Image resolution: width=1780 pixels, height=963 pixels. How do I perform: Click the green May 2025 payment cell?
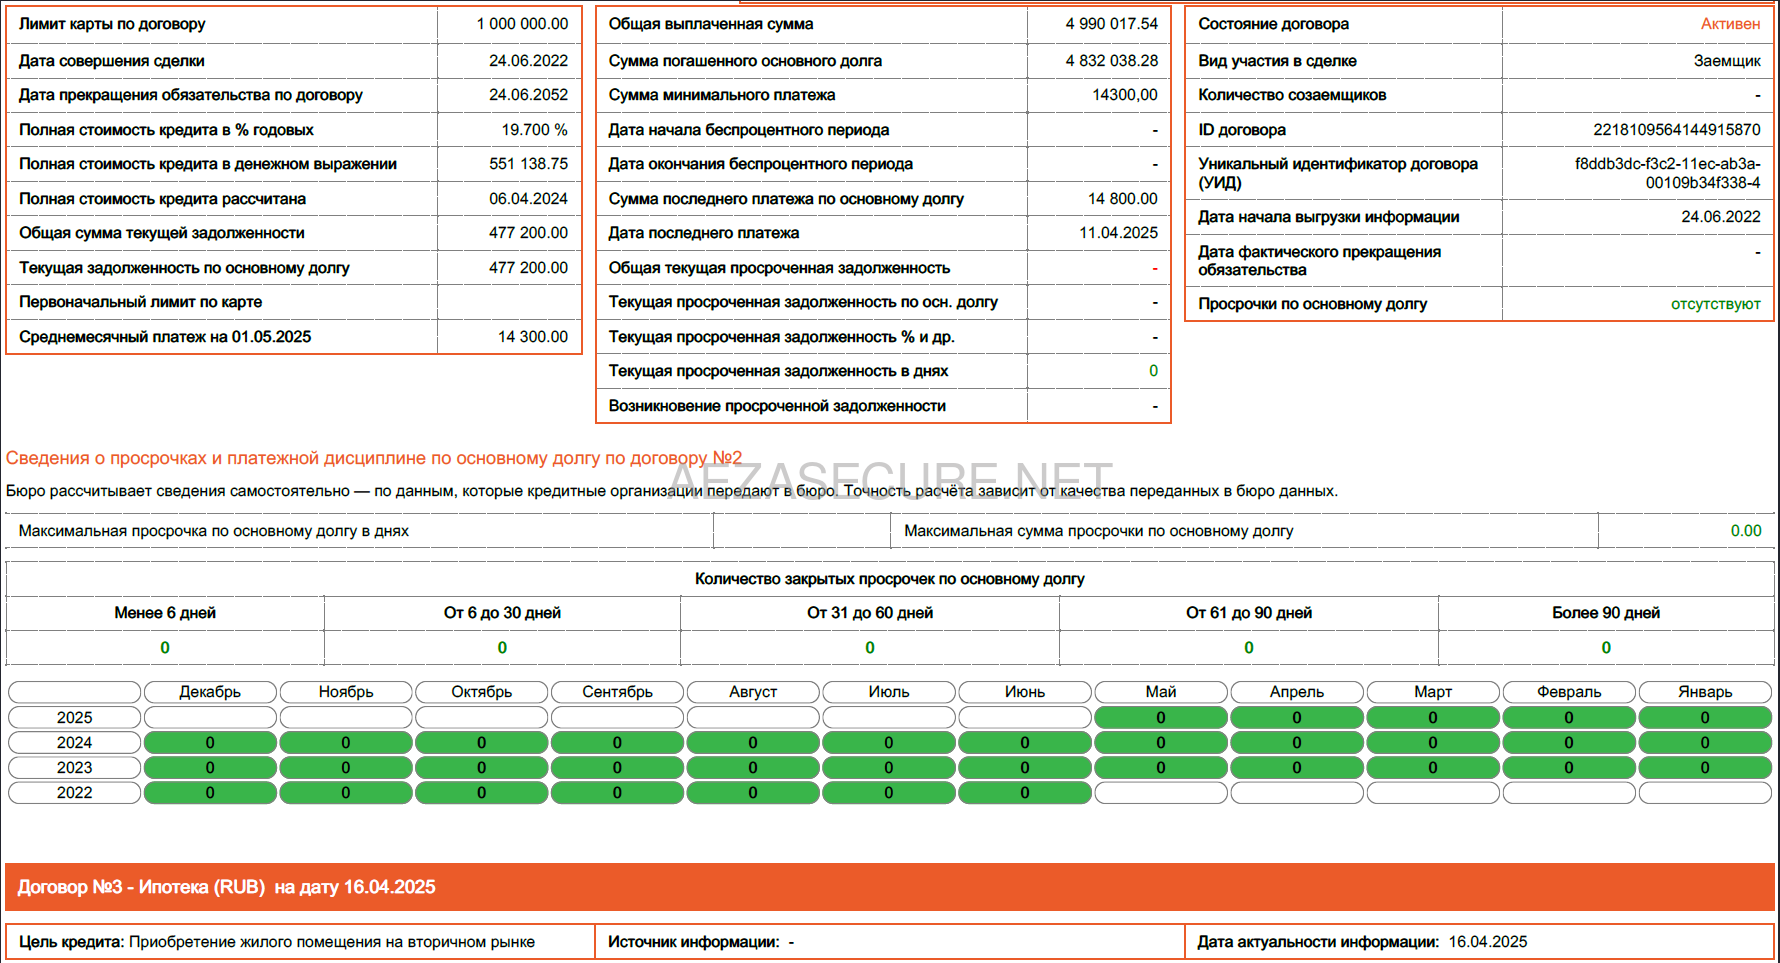coord(1161,717)
